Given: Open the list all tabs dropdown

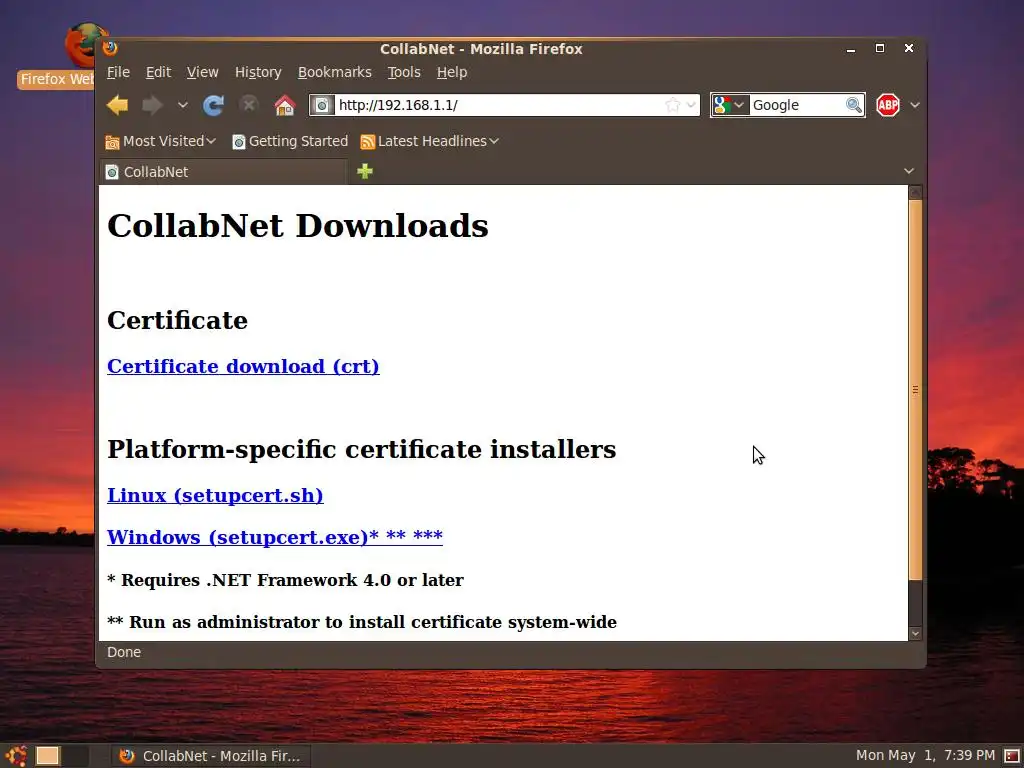Looking at the screenshot, I should 908,171.
